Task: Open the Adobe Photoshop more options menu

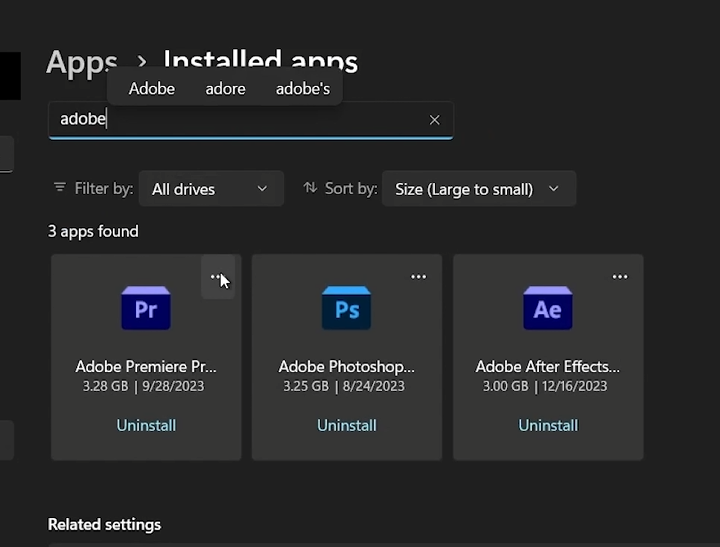Action: [x=418, y=277]
